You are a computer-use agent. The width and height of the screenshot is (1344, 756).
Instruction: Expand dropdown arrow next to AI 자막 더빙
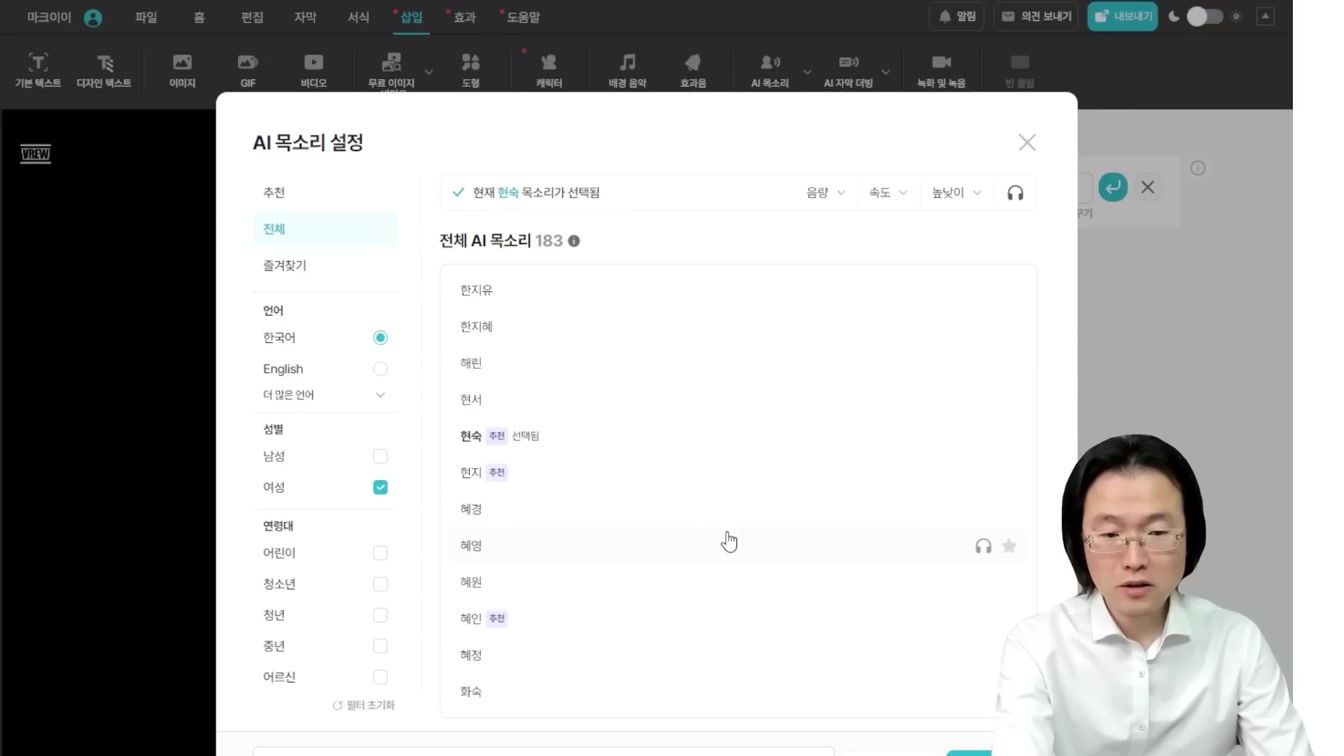(886, 72)
